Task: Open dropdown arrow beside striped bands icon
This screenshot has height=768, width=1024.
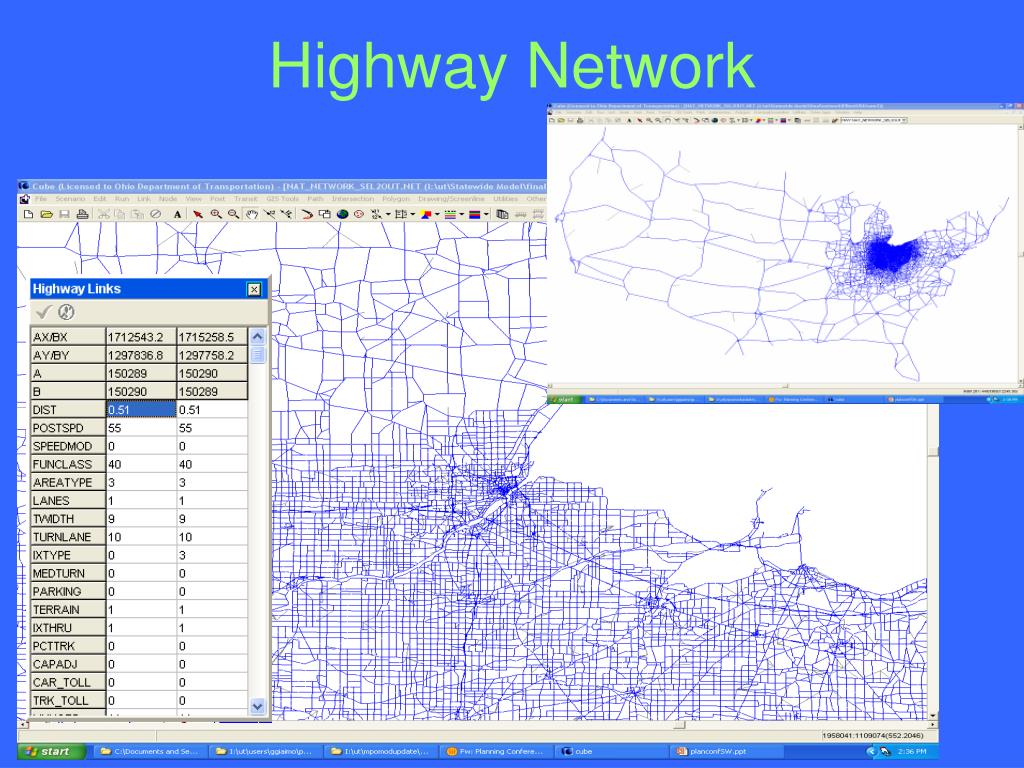Action: (486, 214)
